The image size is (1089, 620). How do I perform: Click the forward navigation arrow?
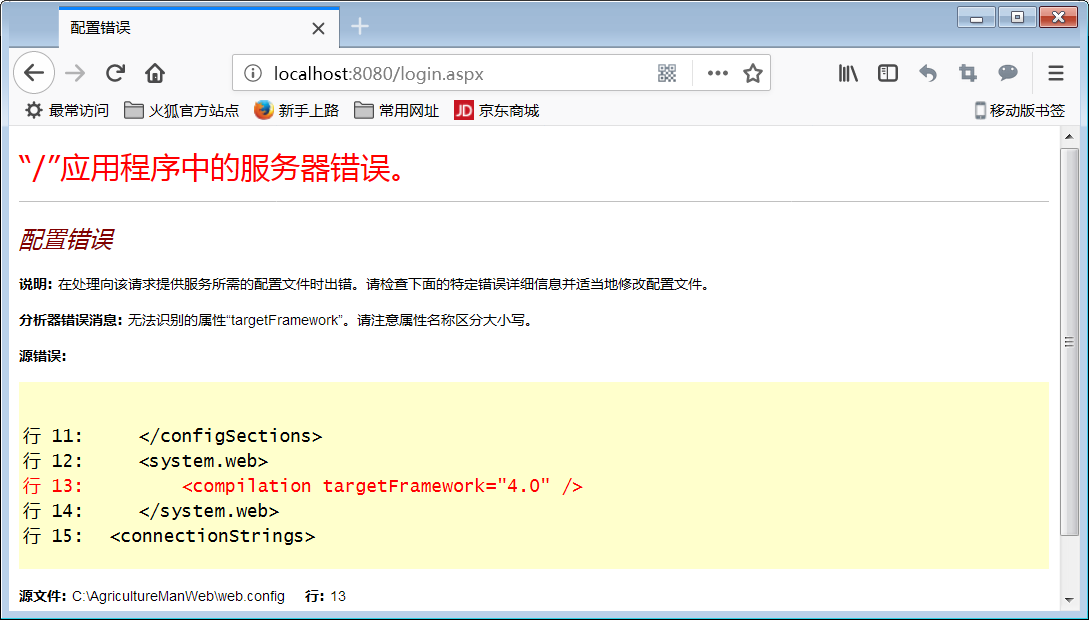(x=75, y=73)
